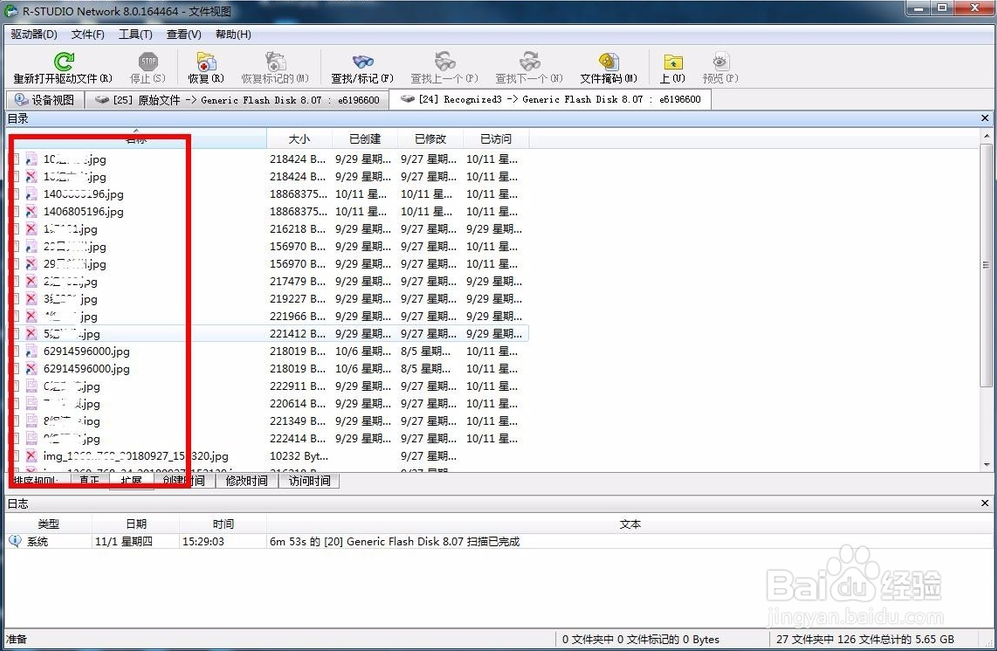This screenshot has width=997, height=651.
Task: Click the R-Studio app icon in the title bar
Action: [11, 11]
